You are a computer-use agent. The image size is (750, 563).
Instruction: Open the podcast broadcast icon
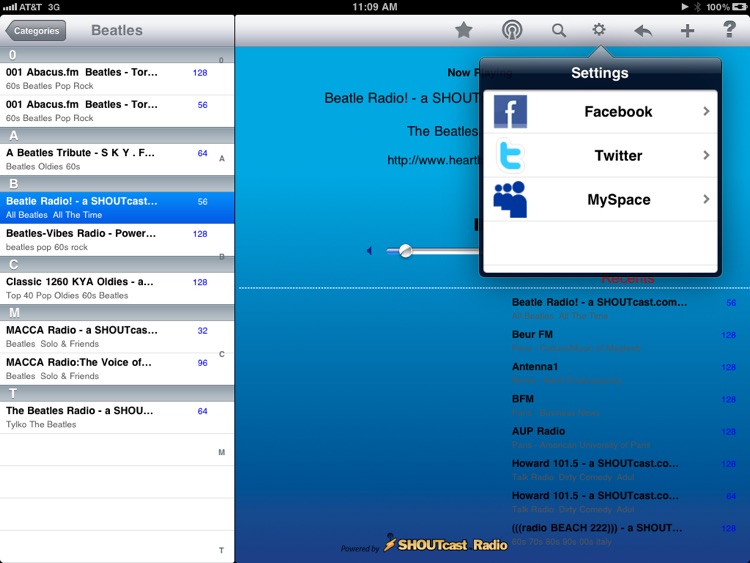point(512,30)
